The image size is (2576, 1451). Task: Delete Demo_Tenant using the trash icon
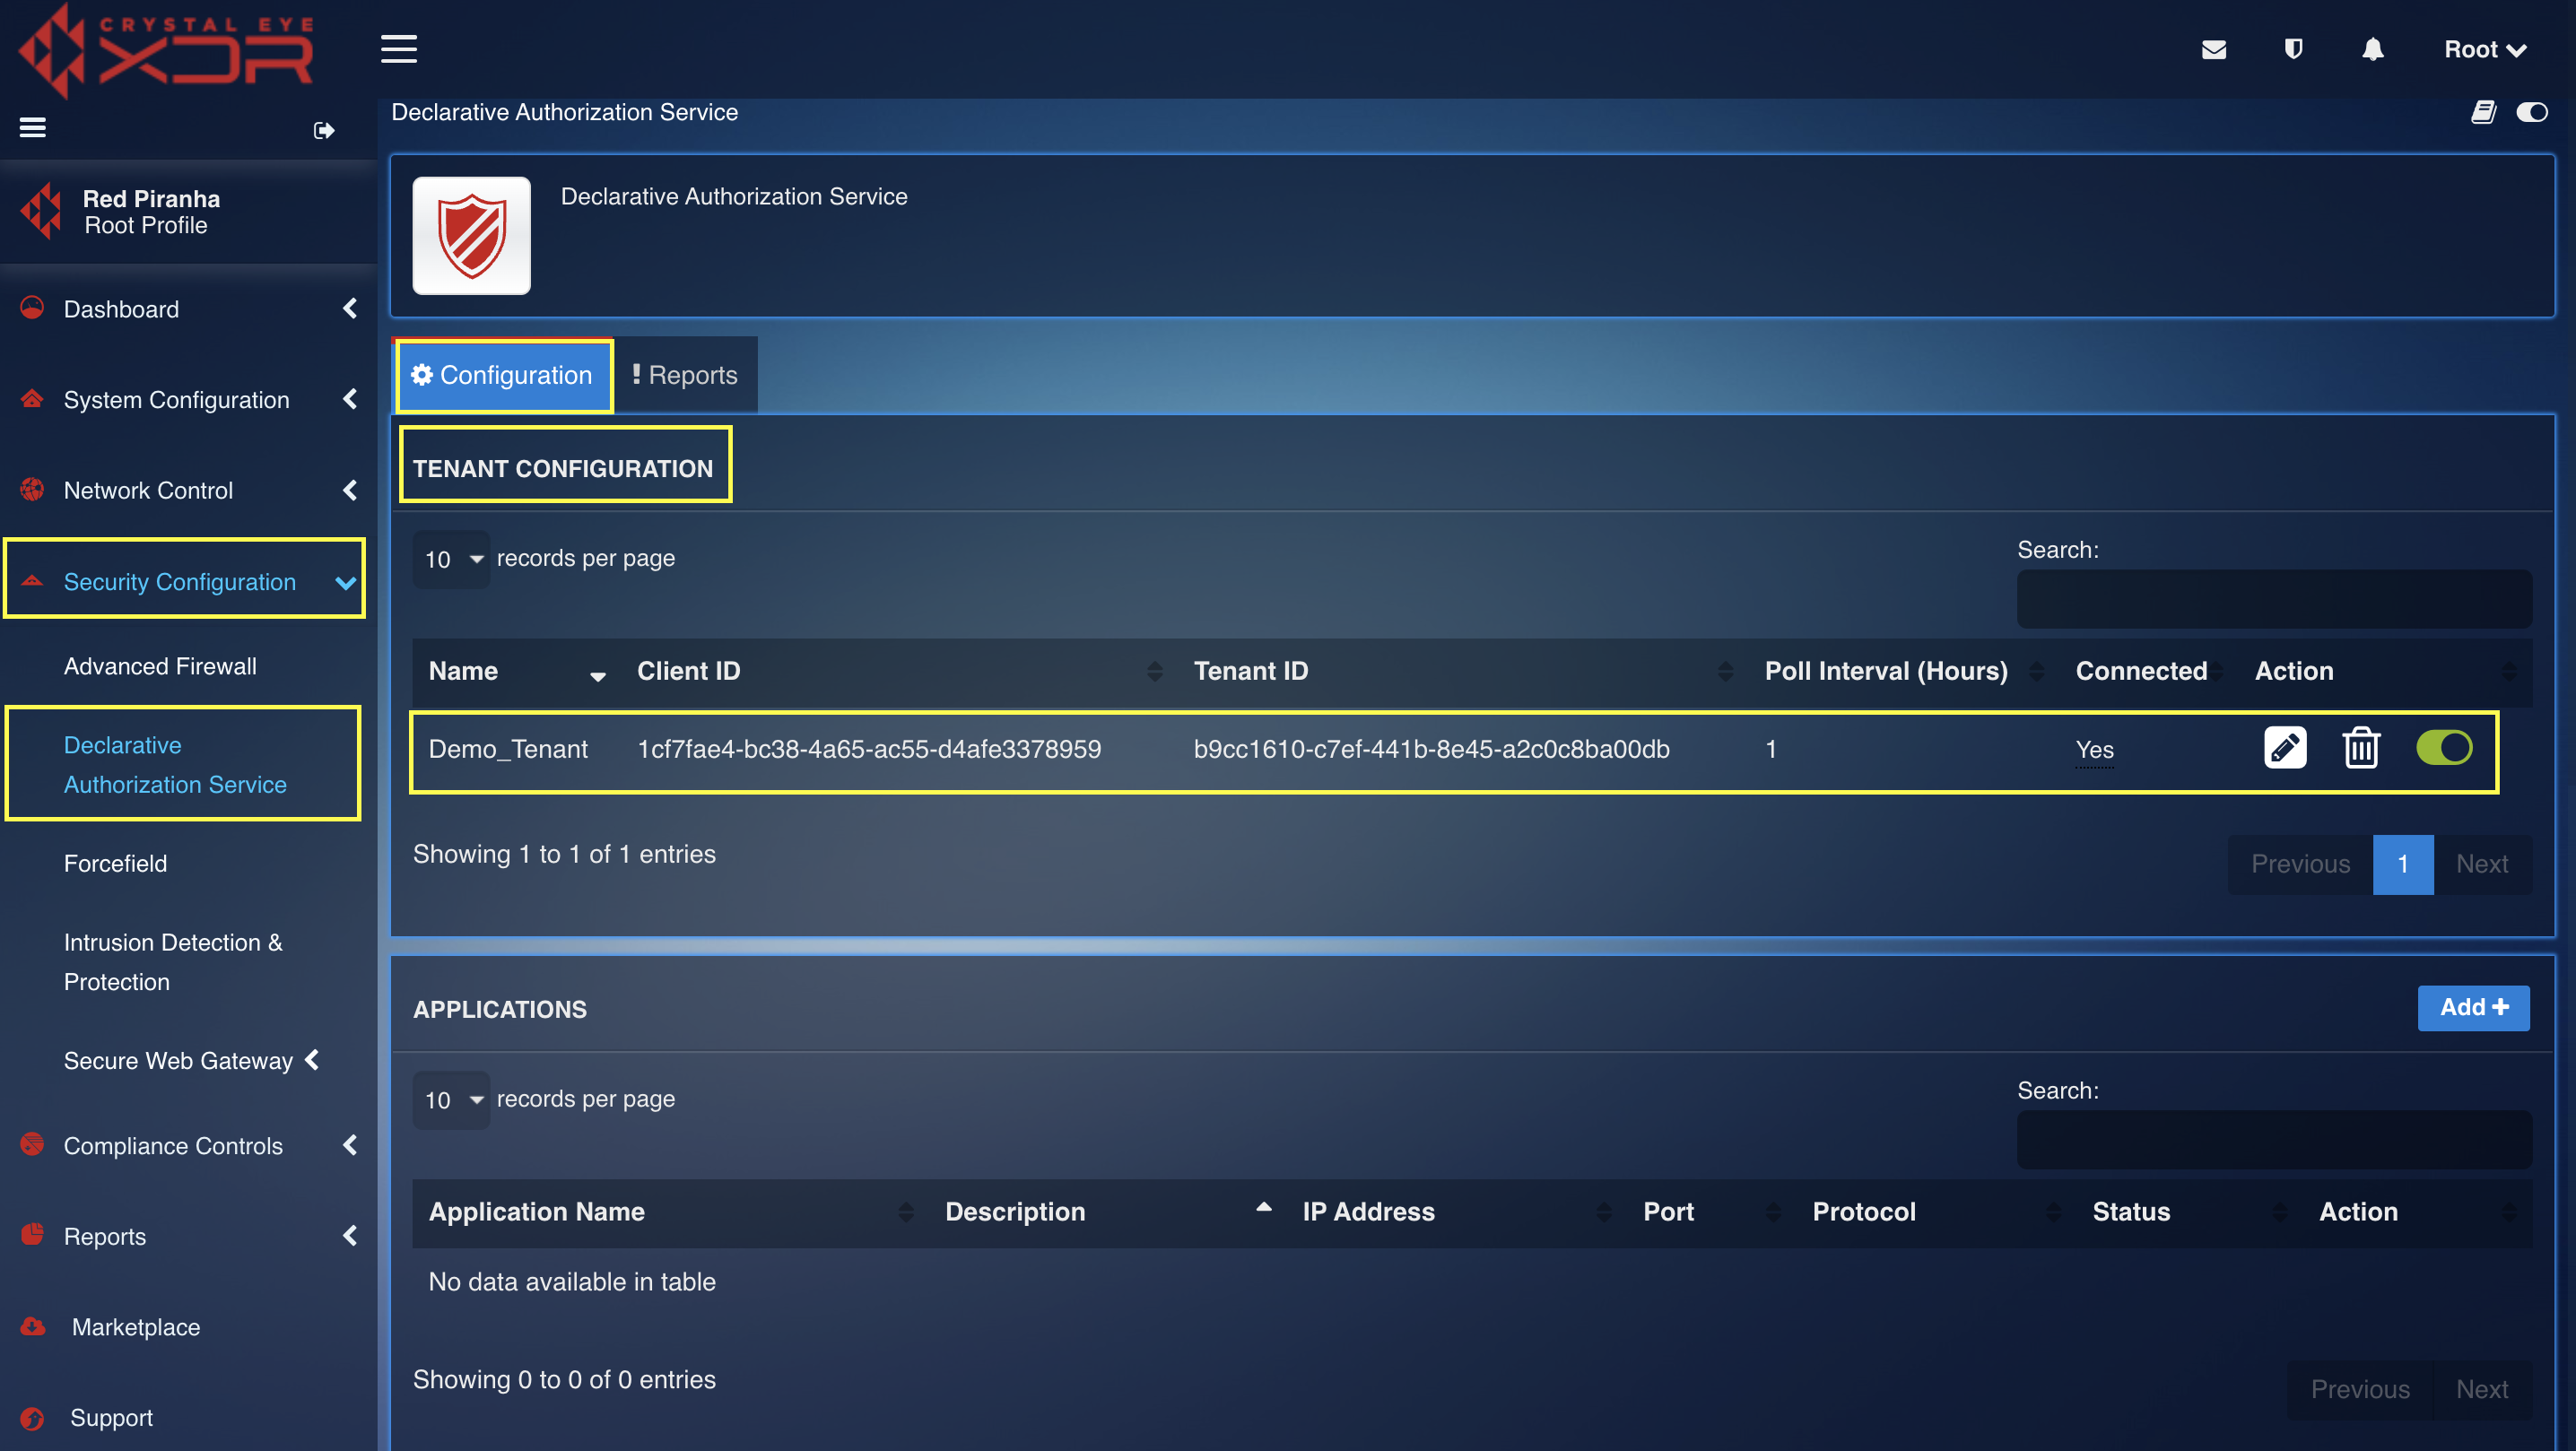click(x=2361, y=747)
